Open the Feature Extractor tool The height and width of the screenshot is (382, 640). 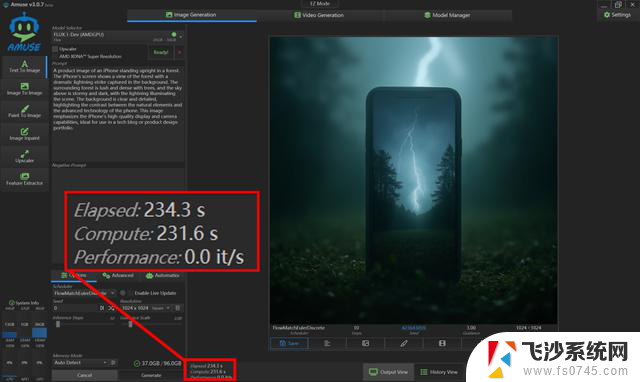pos(24,179)
